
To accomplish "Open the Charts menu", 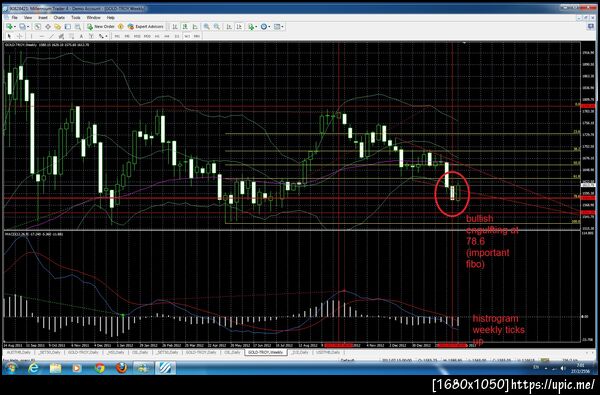I will 59,18.
